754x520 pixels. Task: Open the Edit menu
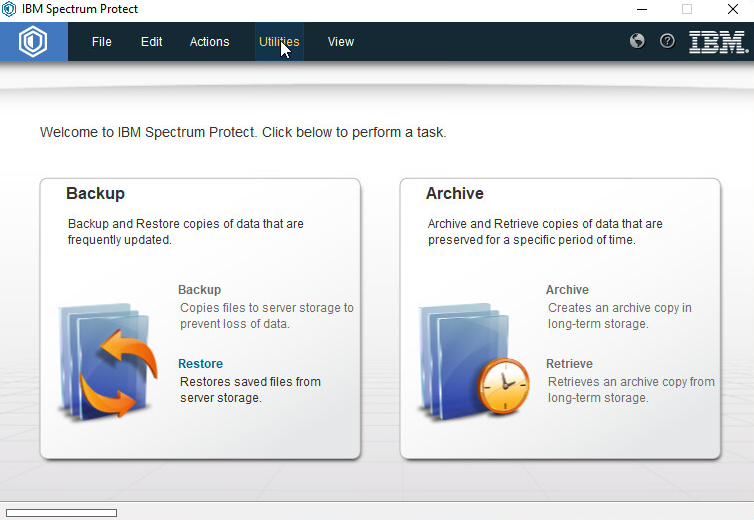(x=151, y=42)
